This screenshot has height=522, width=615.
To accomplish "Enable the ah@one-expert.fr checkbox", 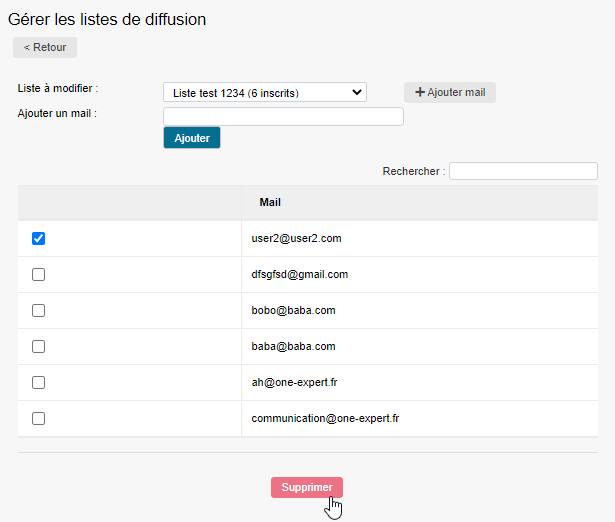I will (39, 383).
